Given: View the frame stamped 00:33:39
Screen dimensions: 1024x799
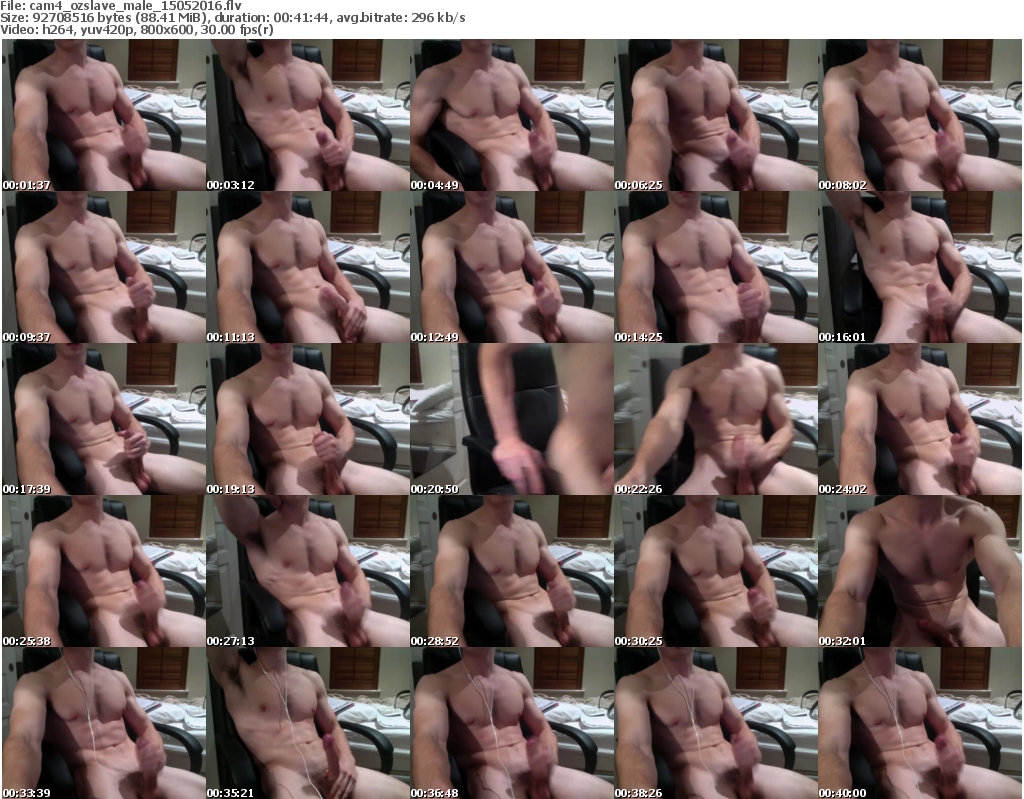Looking at the screenshot, I should point(104,723).
